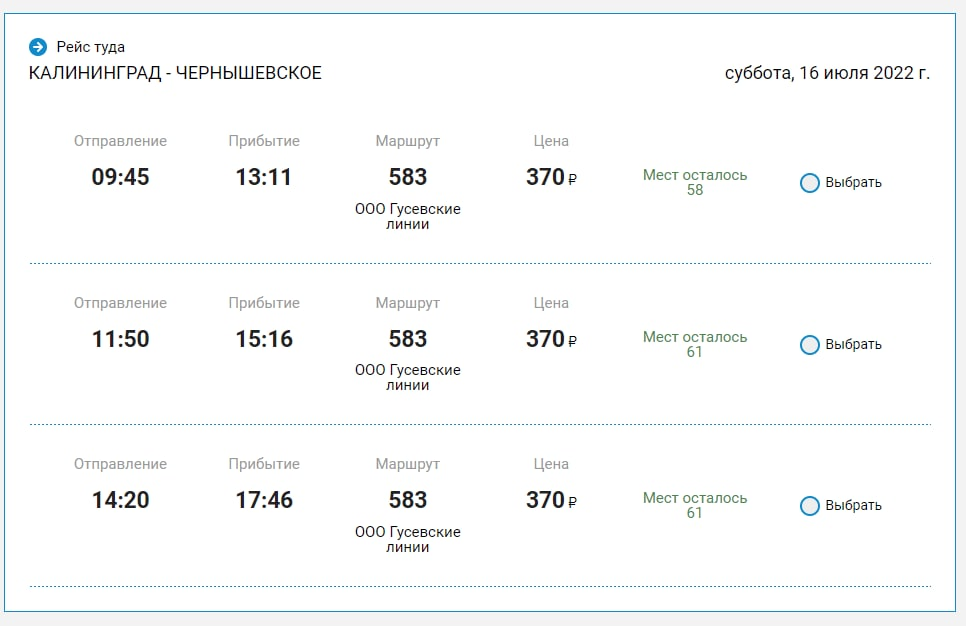Pick the 14:20 departure radio button

click(x=810, y=506)
